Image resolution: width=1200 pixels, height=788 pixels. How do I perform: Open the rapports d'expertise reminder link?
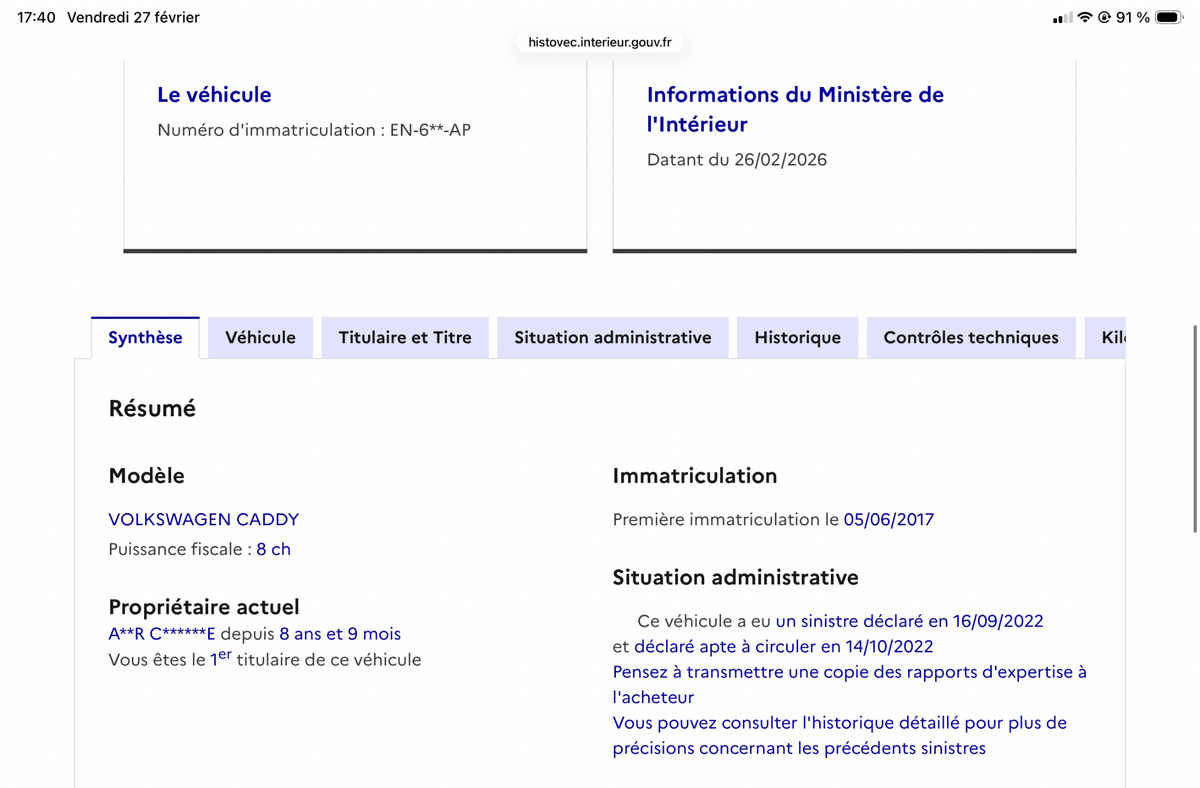click(849, 672)
